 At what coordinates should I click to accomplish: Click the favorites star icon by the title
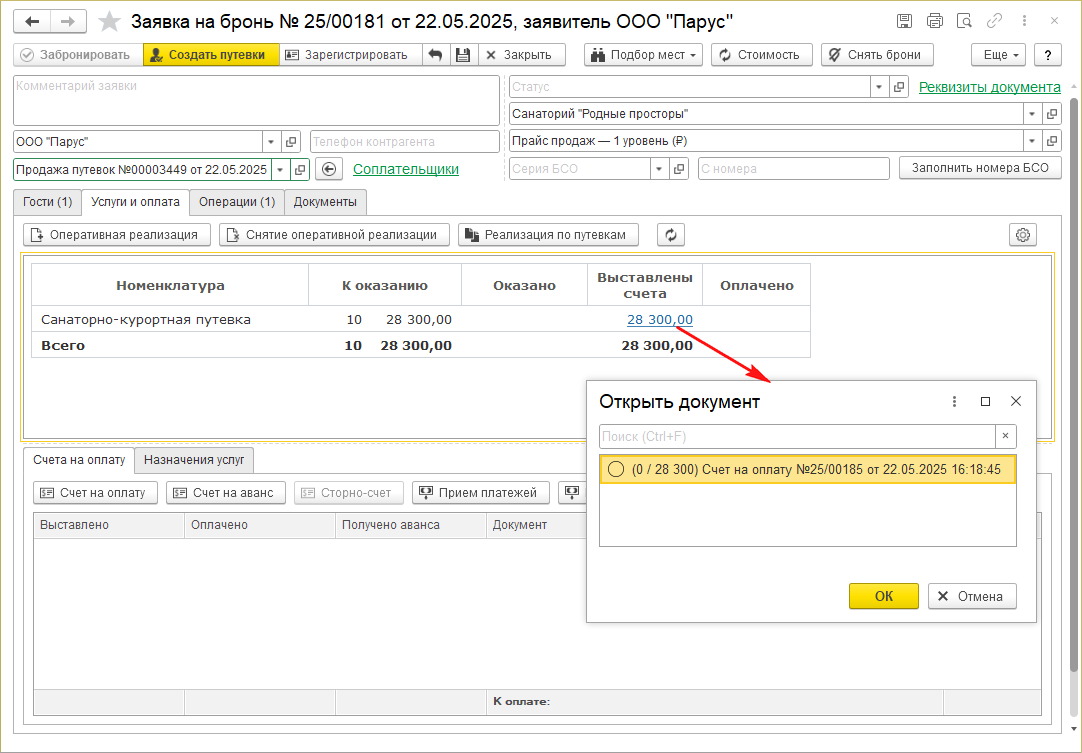(x=112, y=22)
